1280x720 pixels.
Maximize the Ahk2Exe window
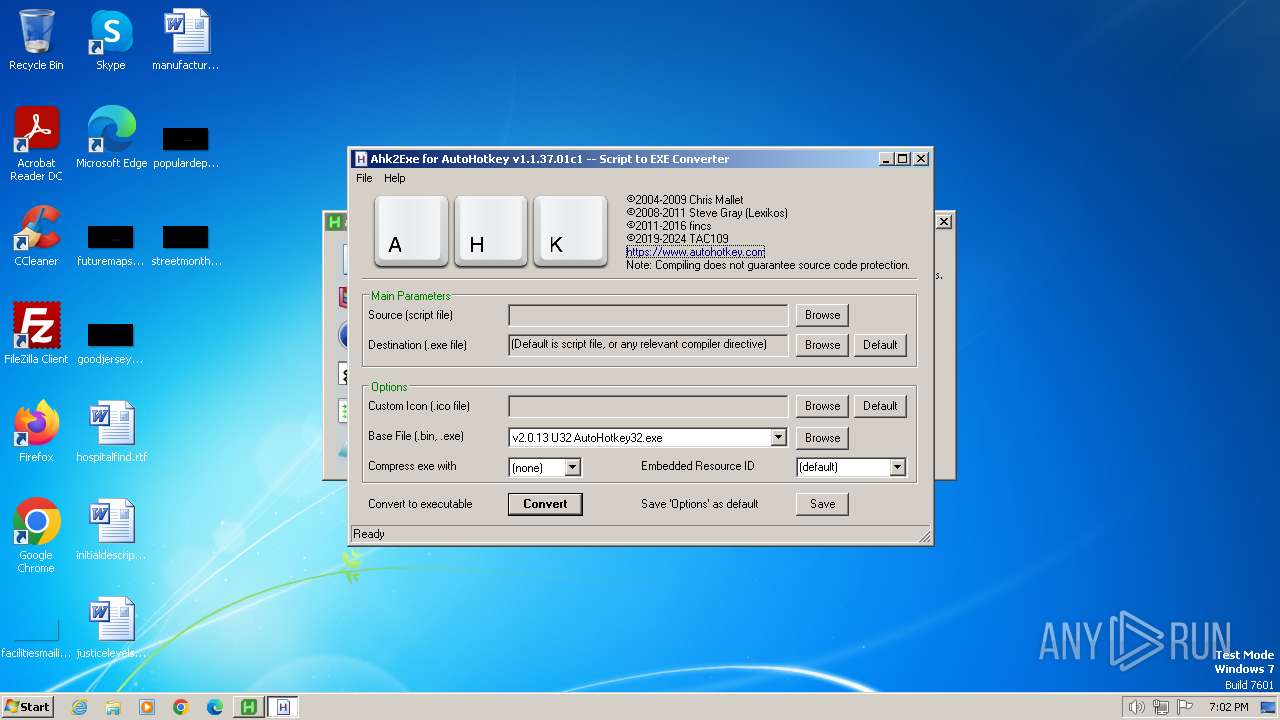[903, 159]
